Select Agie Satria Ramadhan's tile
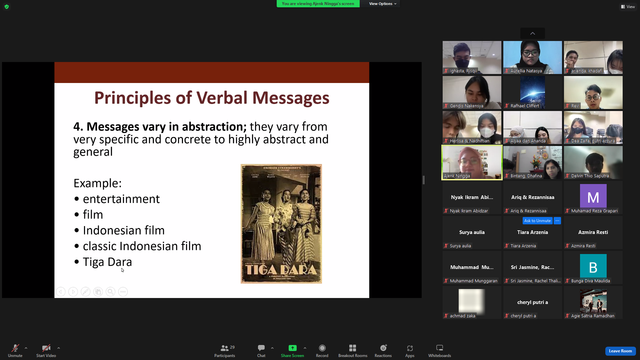This screenshot has height=360, width=640. click(x=593, y=303)
